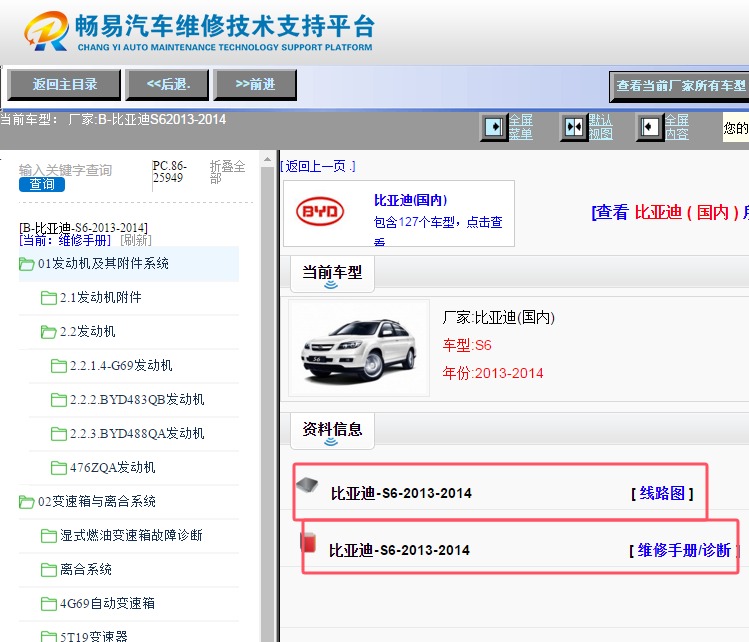Click folder icon beside 2.1发动机附件
This screenshot has width=749, height=642.
tap(49, 298)
